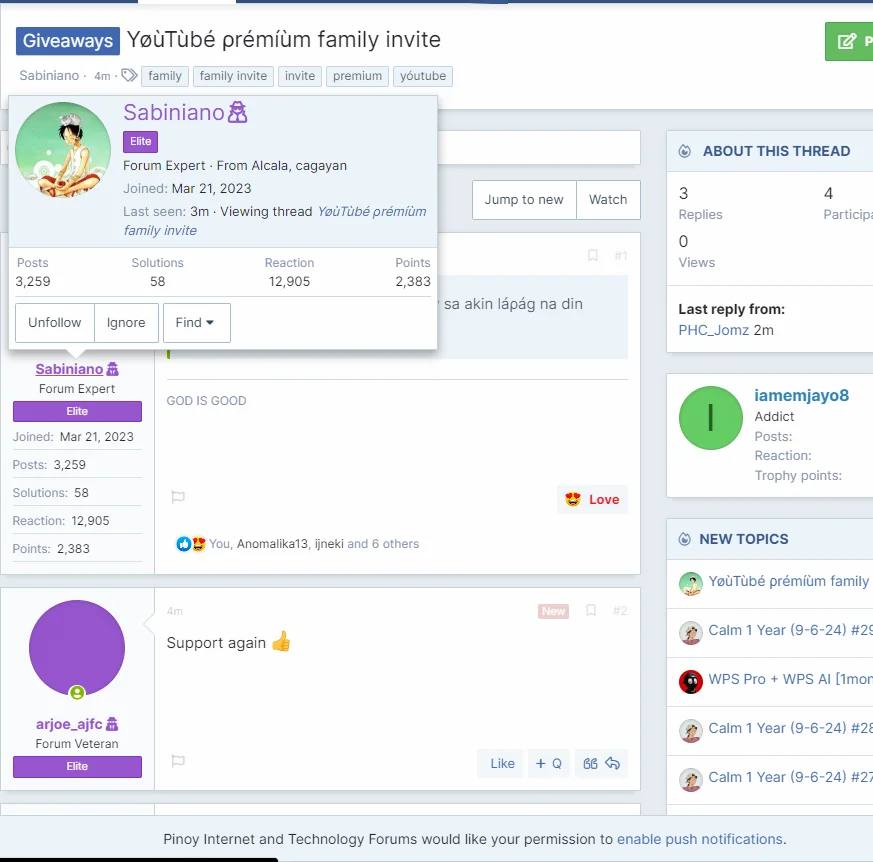Reply to post #2 with quote icon
873x862 pixels.
click(x=601, y=764)
